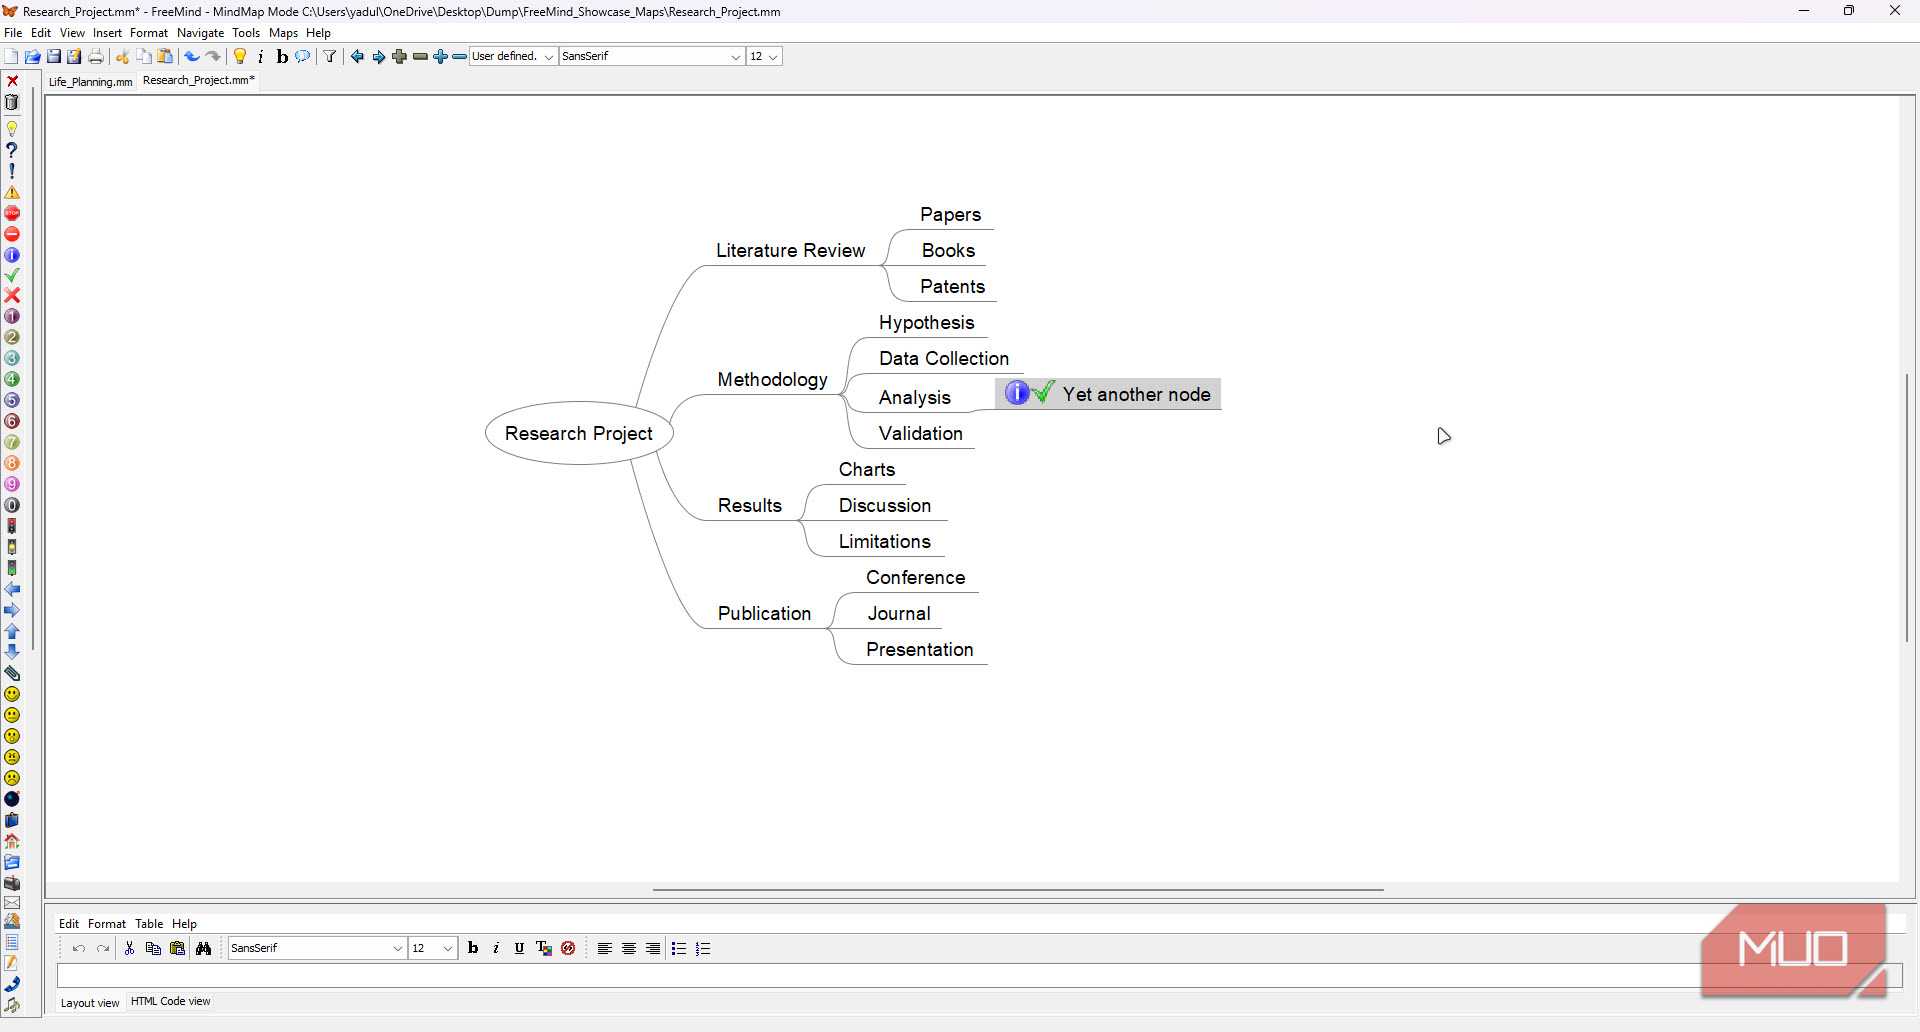Add the green checkmark icon from sidebar
Viewport: 1920px width, 1032px height.
click(x=12, y=275)
